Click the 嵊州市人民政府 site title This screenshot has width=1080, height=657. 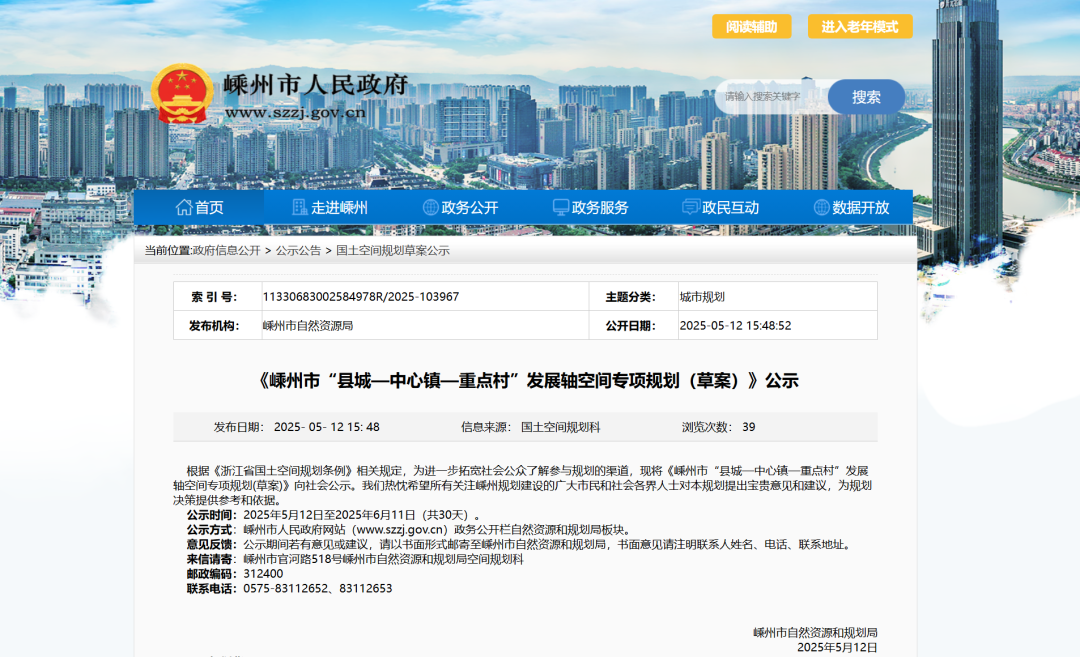click(x=315, y=84)
